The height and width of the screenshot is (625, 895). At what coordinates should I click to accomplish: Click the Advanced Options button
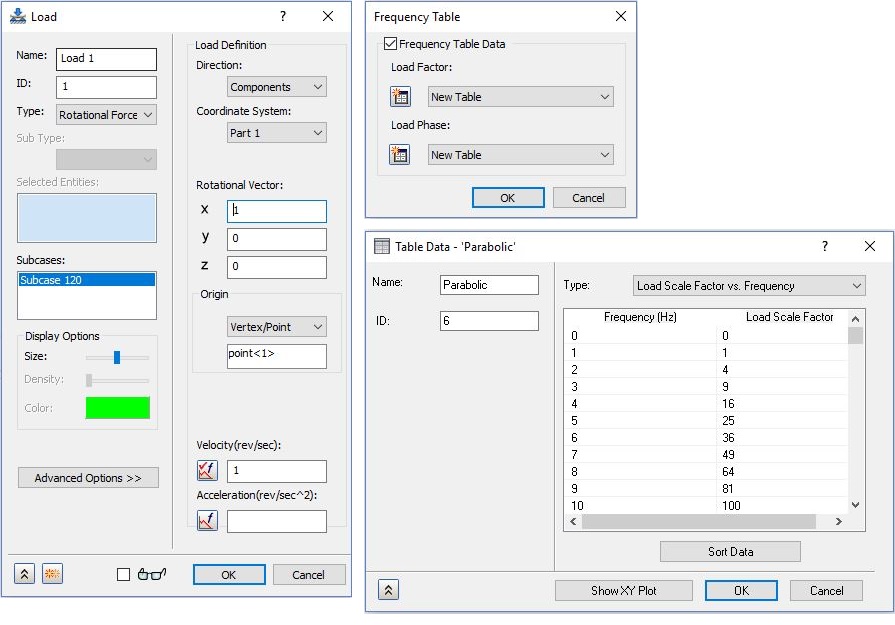click(88, 477)
